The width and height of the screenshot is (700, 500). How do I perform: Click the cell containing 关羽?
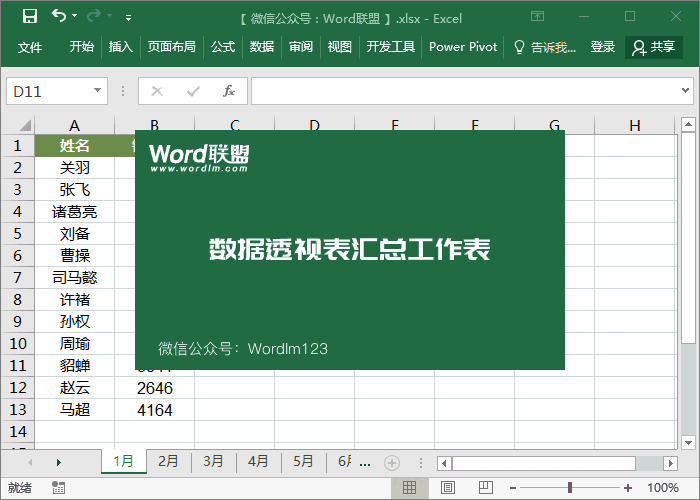click(75, 167)
